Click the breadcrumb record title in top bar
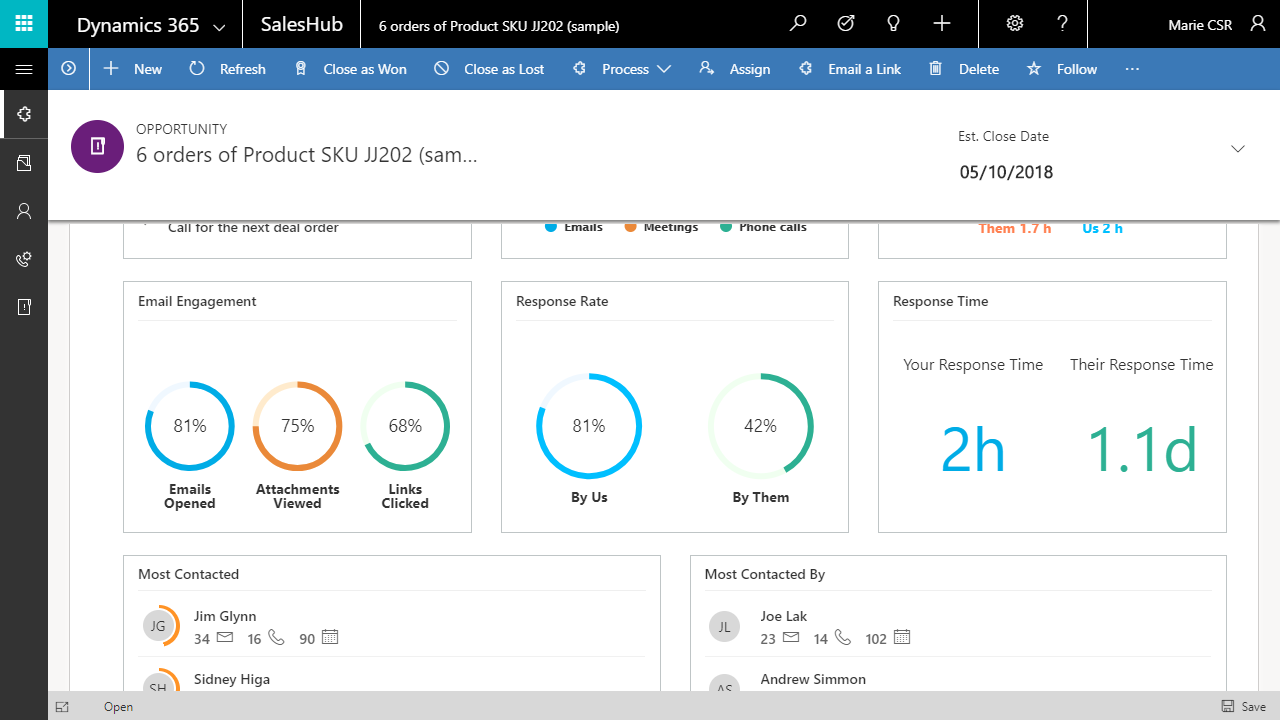The height and width of the screenshot is (720, 1280). (x=499, y=26)
